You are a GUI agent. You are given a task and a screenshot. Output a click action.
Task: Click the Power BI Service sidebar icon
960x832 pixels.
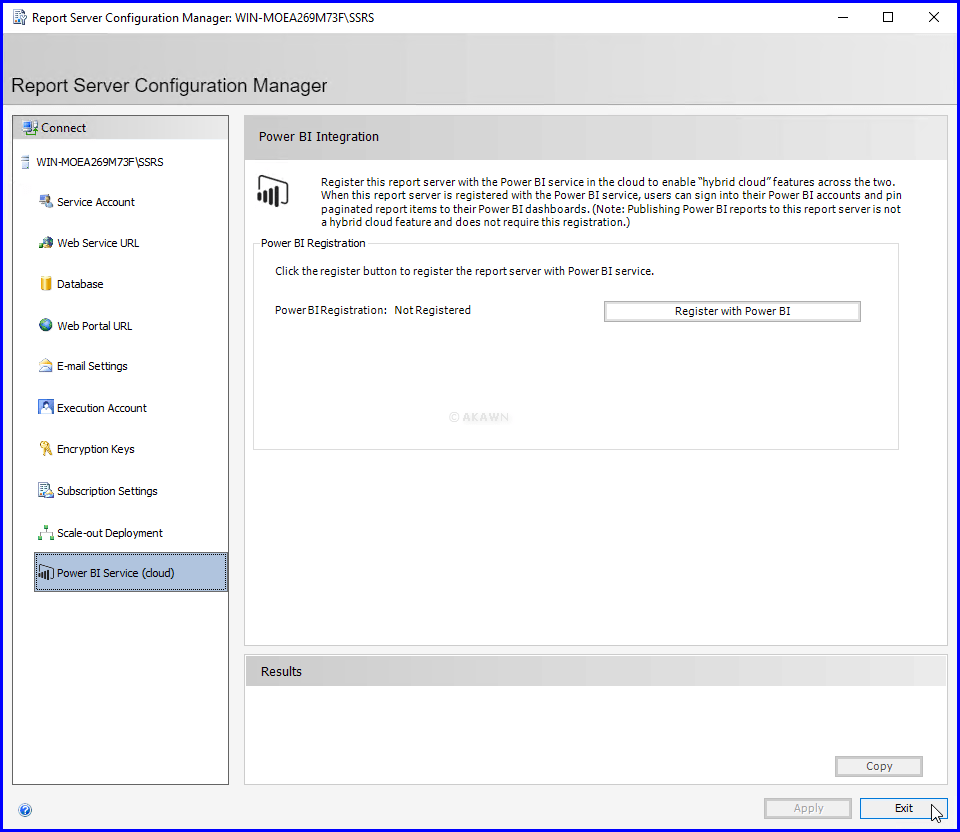click(x=46, y=572)
